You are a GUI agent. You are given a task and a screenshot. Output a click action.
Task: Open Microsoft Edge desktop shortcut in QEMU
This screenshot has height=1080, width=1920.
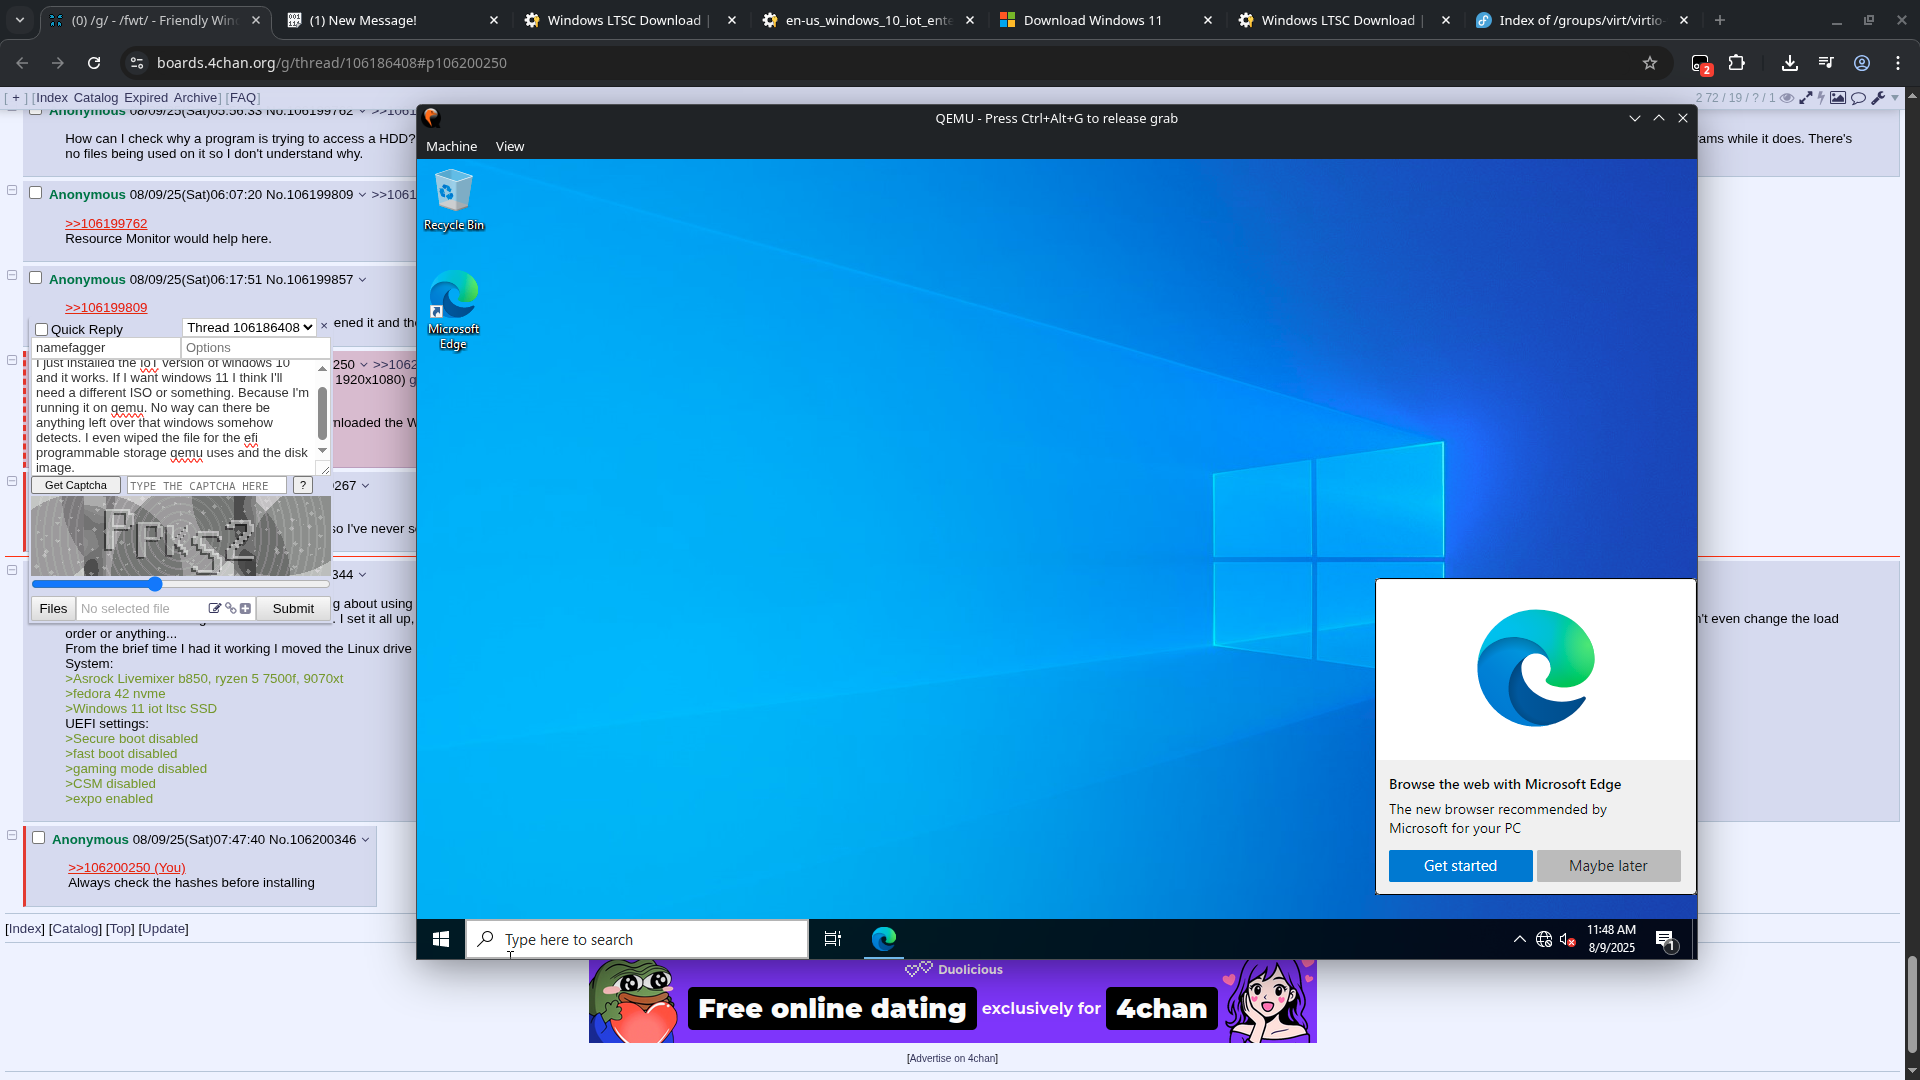click(x=453, y=309)
